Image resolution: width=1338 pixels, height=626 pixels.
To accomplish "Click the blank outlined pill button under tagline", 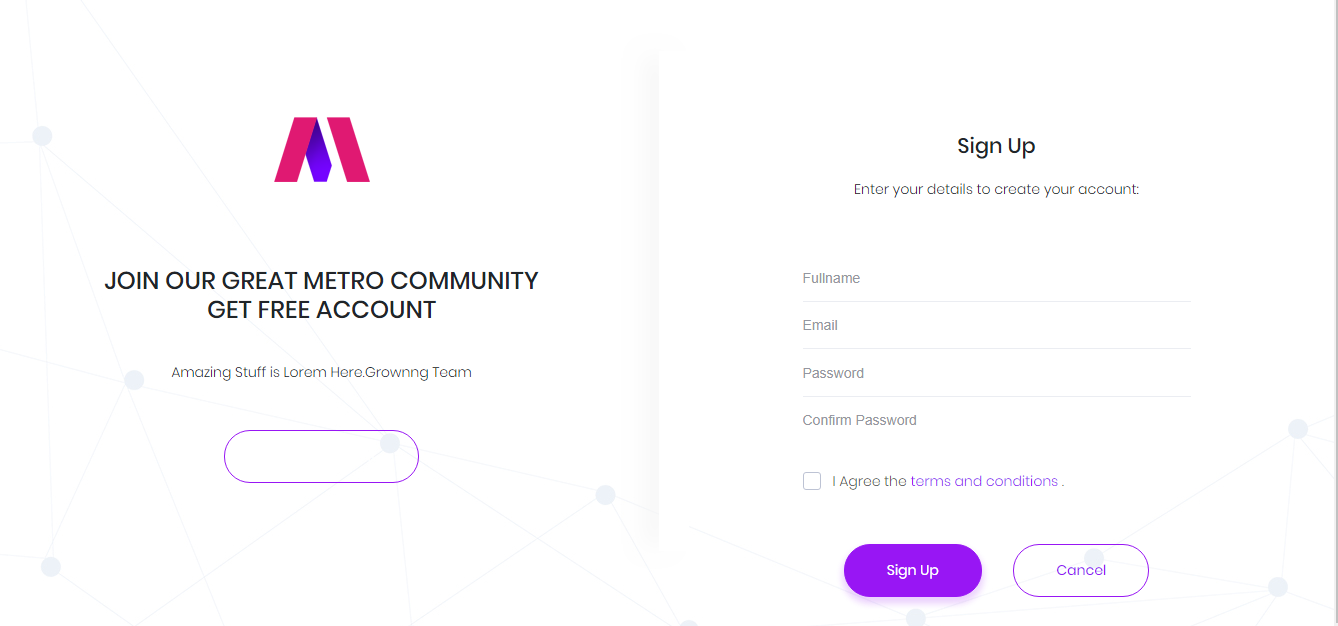I will [x=321, y=456].
